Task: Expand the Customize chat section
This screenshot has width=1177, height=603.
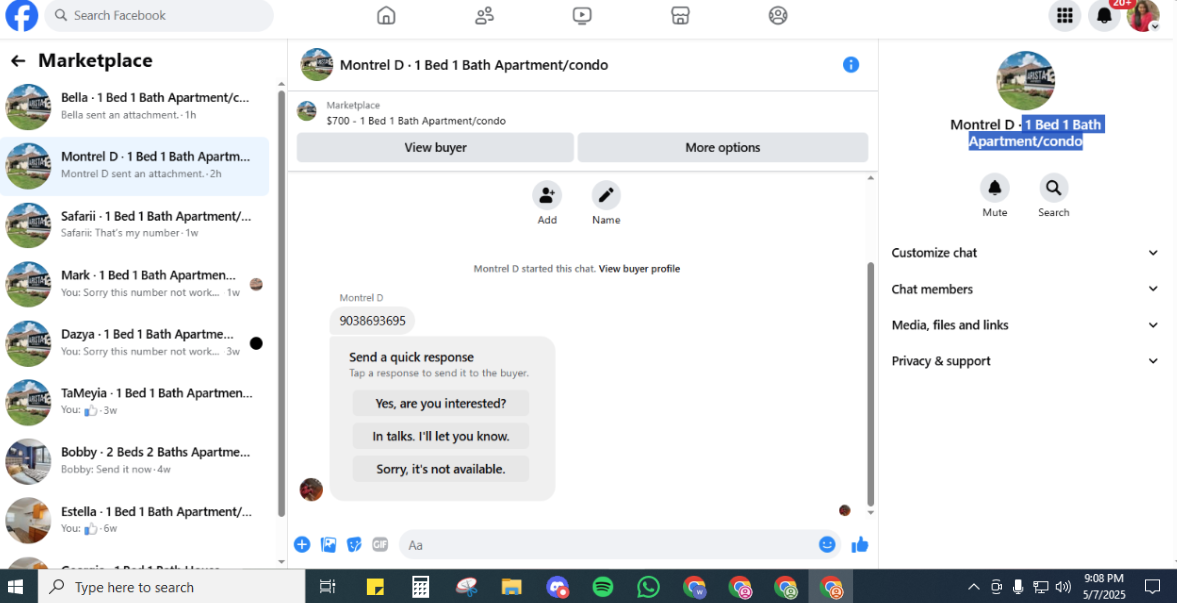Action: pos(1025,253)
